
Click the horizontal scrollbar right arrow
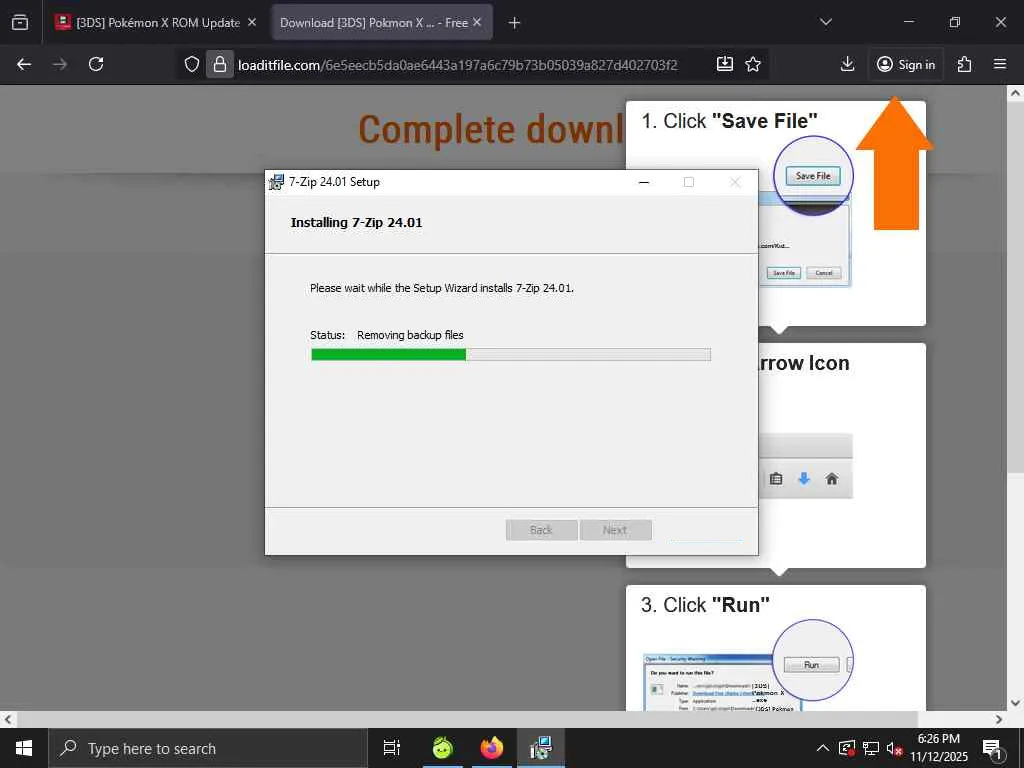click(x=999, y=720)
